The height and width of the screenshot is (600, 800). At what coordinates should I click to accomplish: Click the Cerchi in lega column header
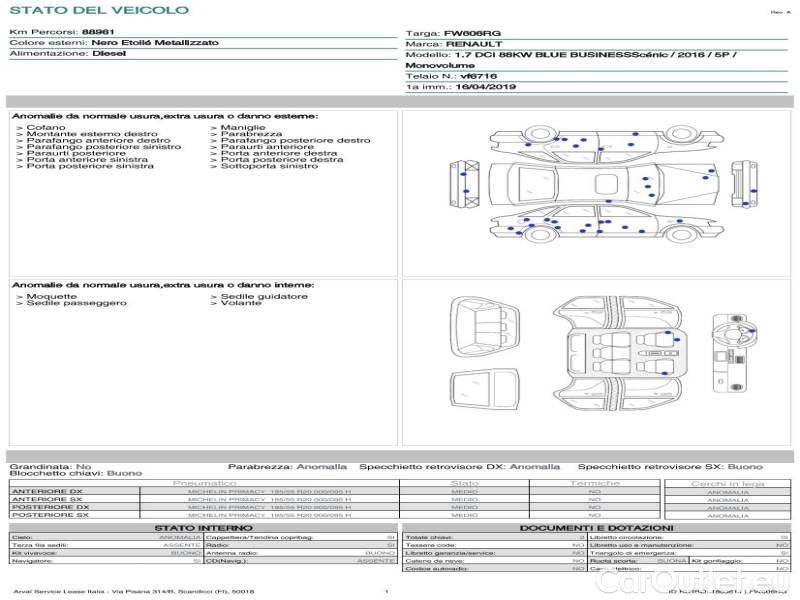[728, 484]
